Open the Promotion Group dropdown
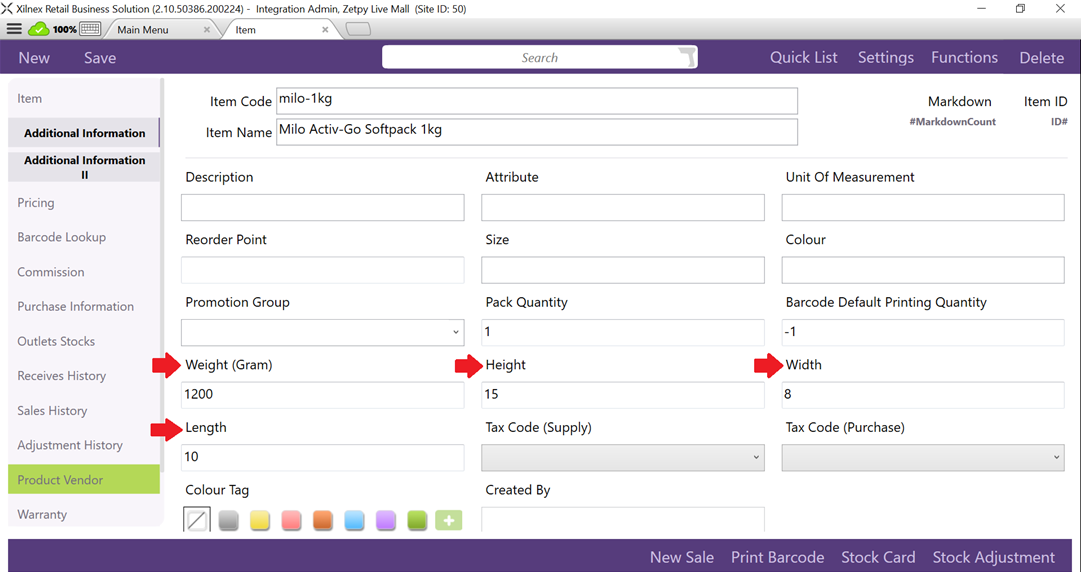The width and height of the screenshot is (1081, 572). click(x=323, y=332)
